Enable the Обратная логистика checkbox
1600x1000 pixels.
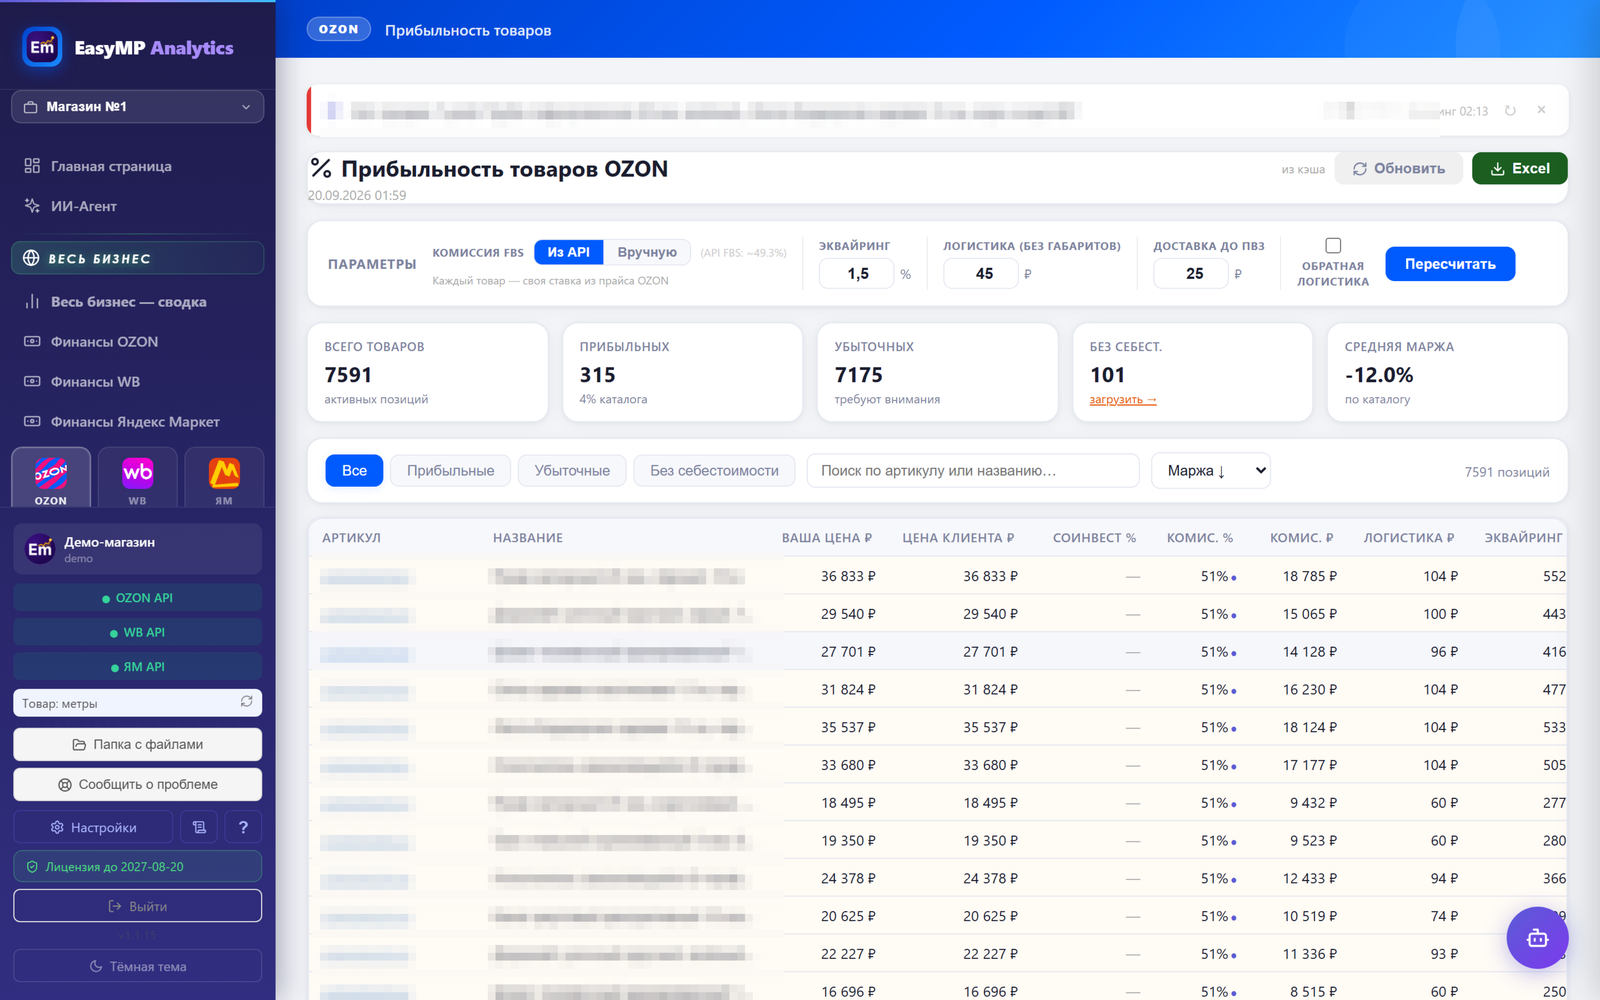(x=1333, y=245)
